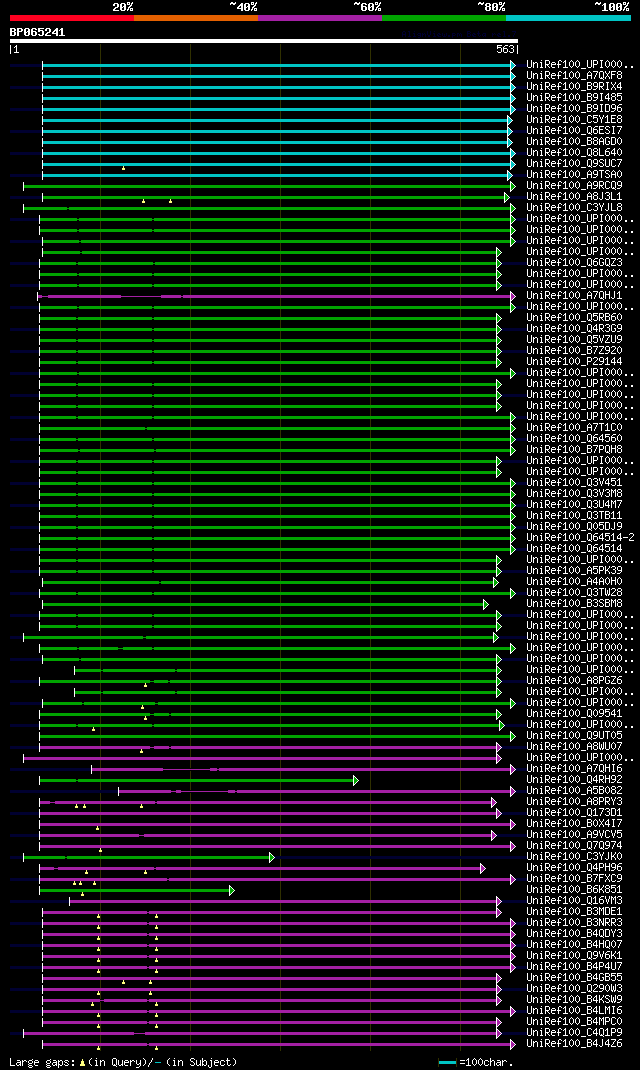Viewport: 640px width, 1070px height.
Task: Select hit UniRef100_Q5RB60
Action: [x=574, y=317]
